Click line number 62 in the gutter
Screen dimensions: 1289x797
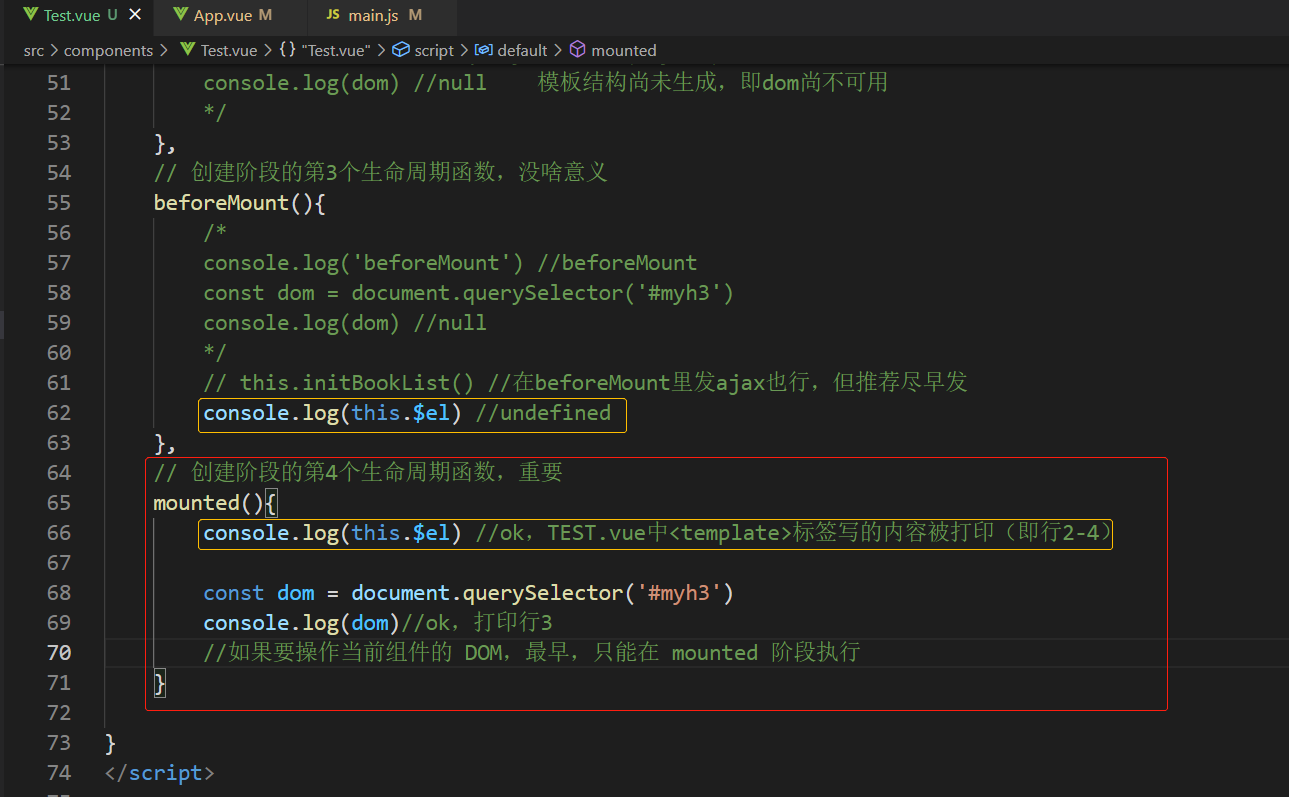tap(59, 412)
